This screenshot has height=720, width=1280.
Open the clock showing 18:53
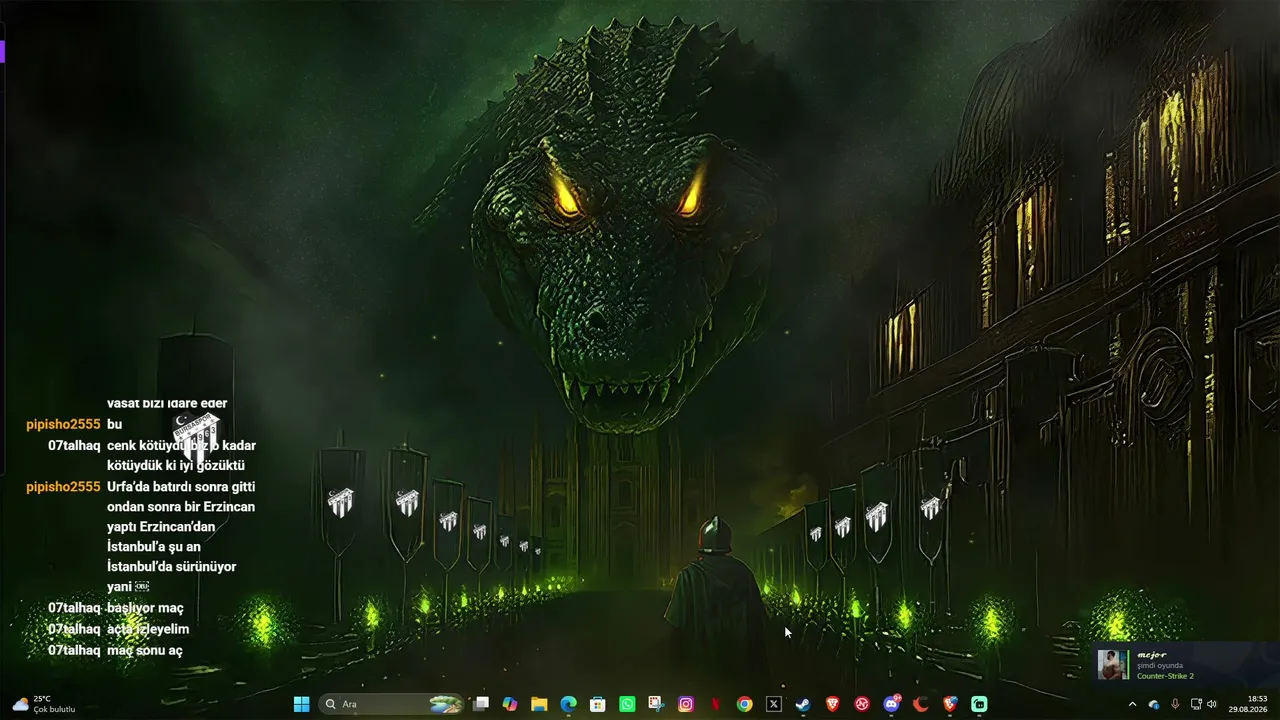[x=1248, y=704]
